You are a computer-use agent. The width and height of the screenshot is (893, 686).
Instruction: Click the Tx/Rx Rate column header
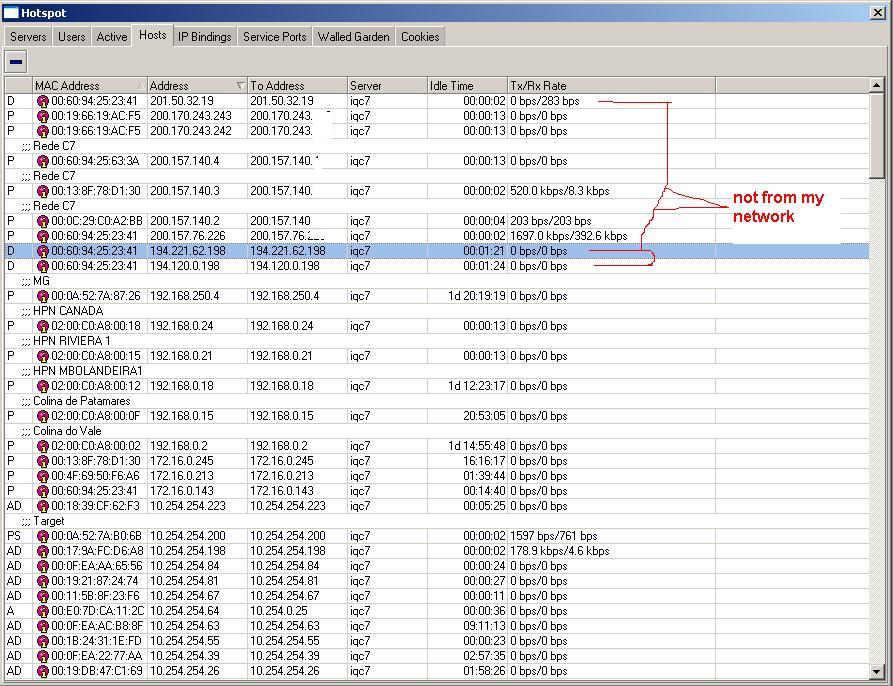click(611, 85)
